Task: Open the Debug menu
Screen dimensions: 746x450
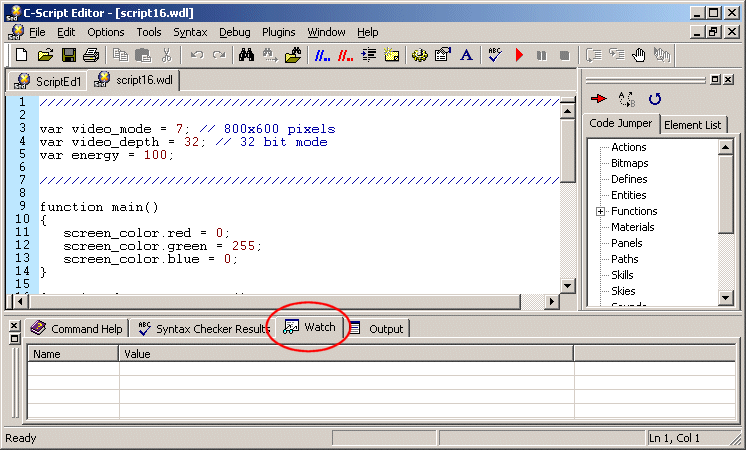Action: point(235,32)
